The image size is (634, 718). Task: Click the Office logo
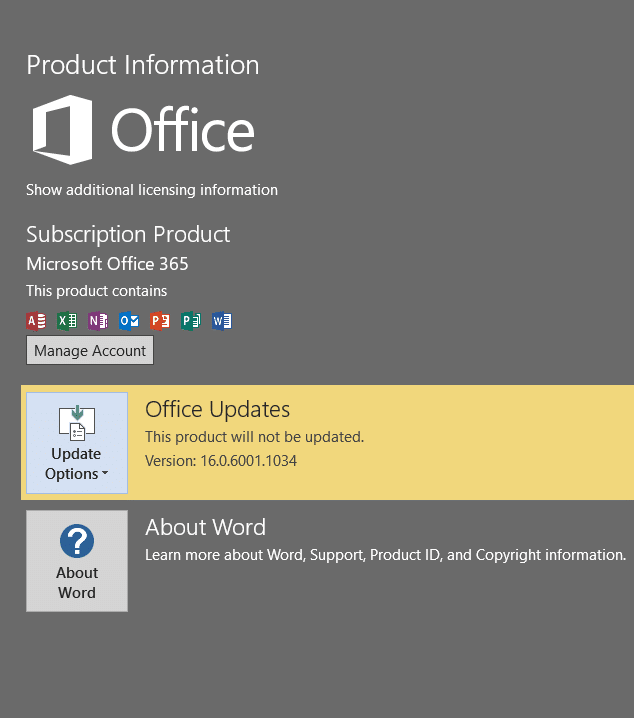tap(143, 130)
